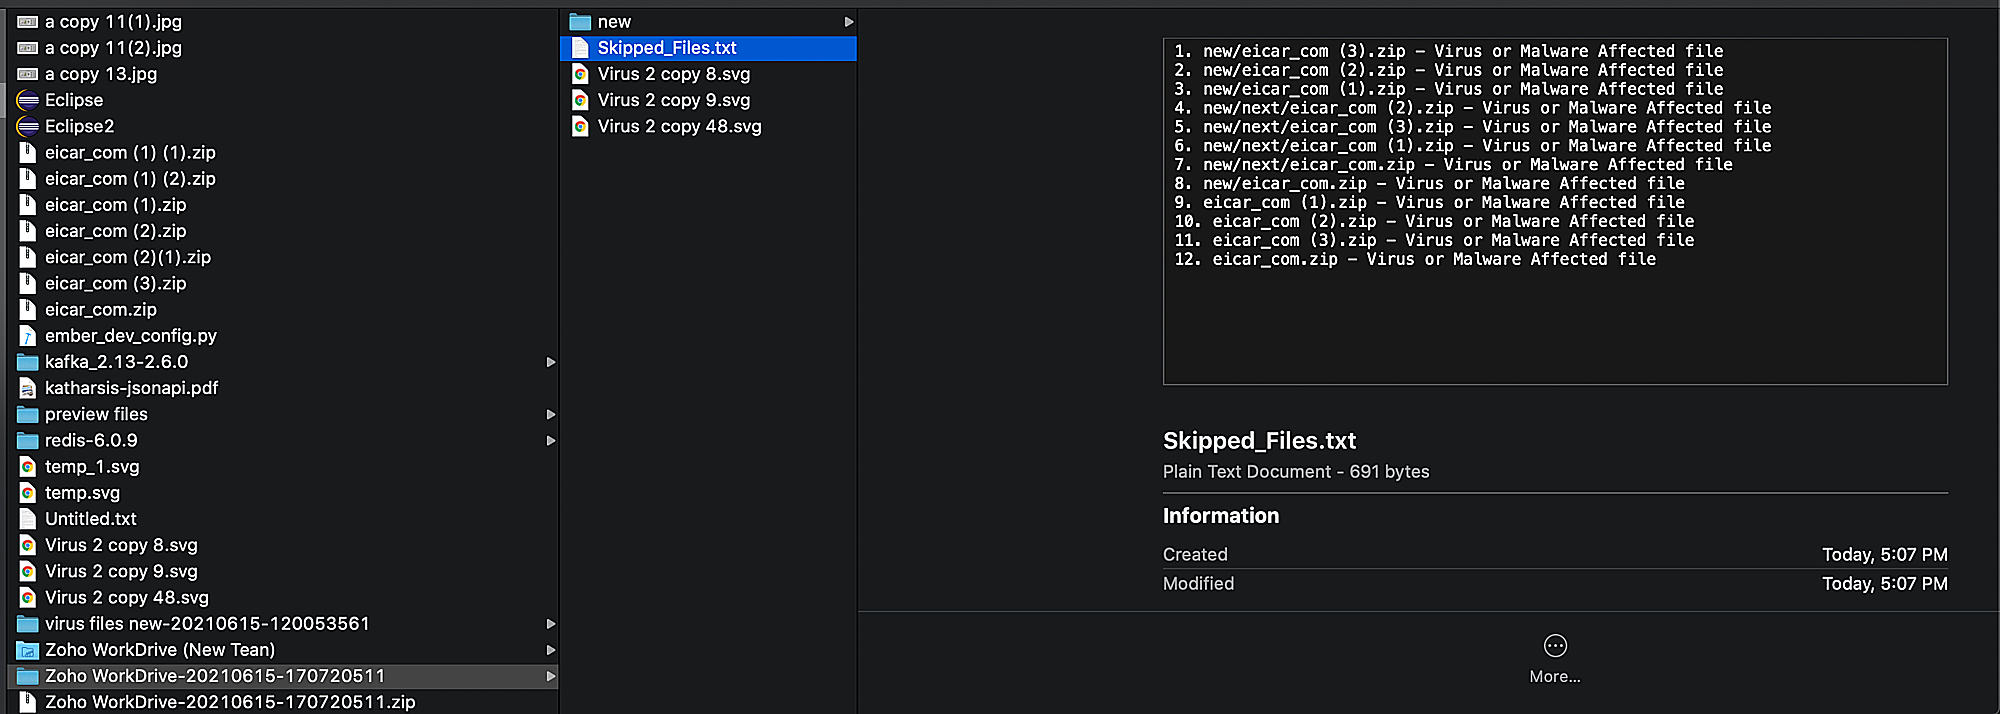Viewport: 2000px width, 714px height.
Task: Click the katharsis-jsonapi.pdf file icon
Action: [28, 388]
